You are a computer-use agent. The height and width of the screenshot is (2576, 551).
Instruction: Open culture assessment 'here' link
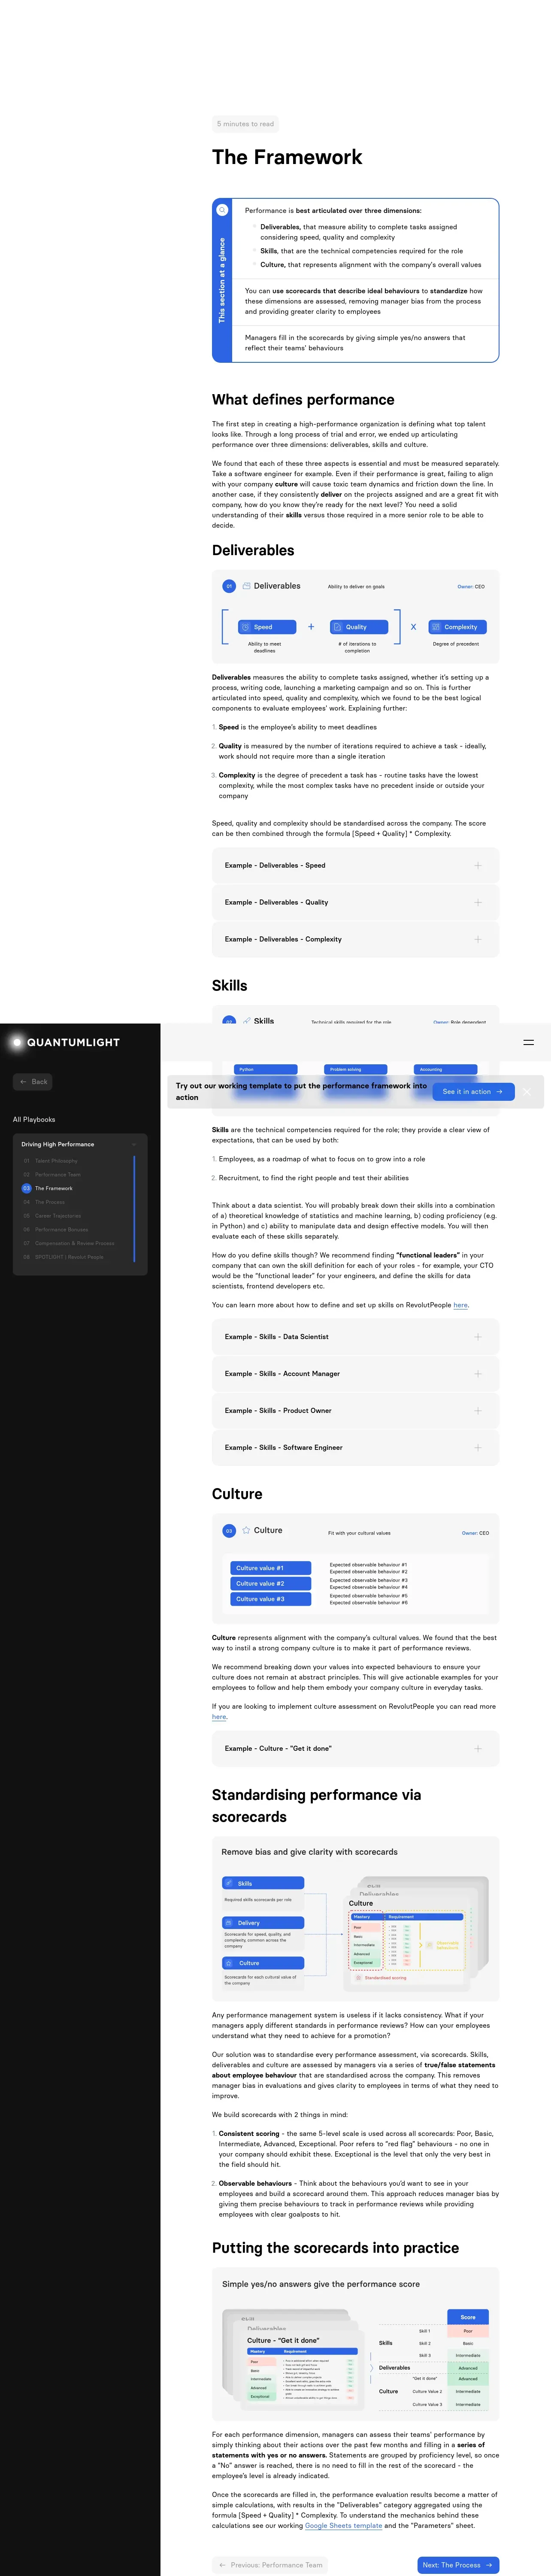coord(219,1717)
